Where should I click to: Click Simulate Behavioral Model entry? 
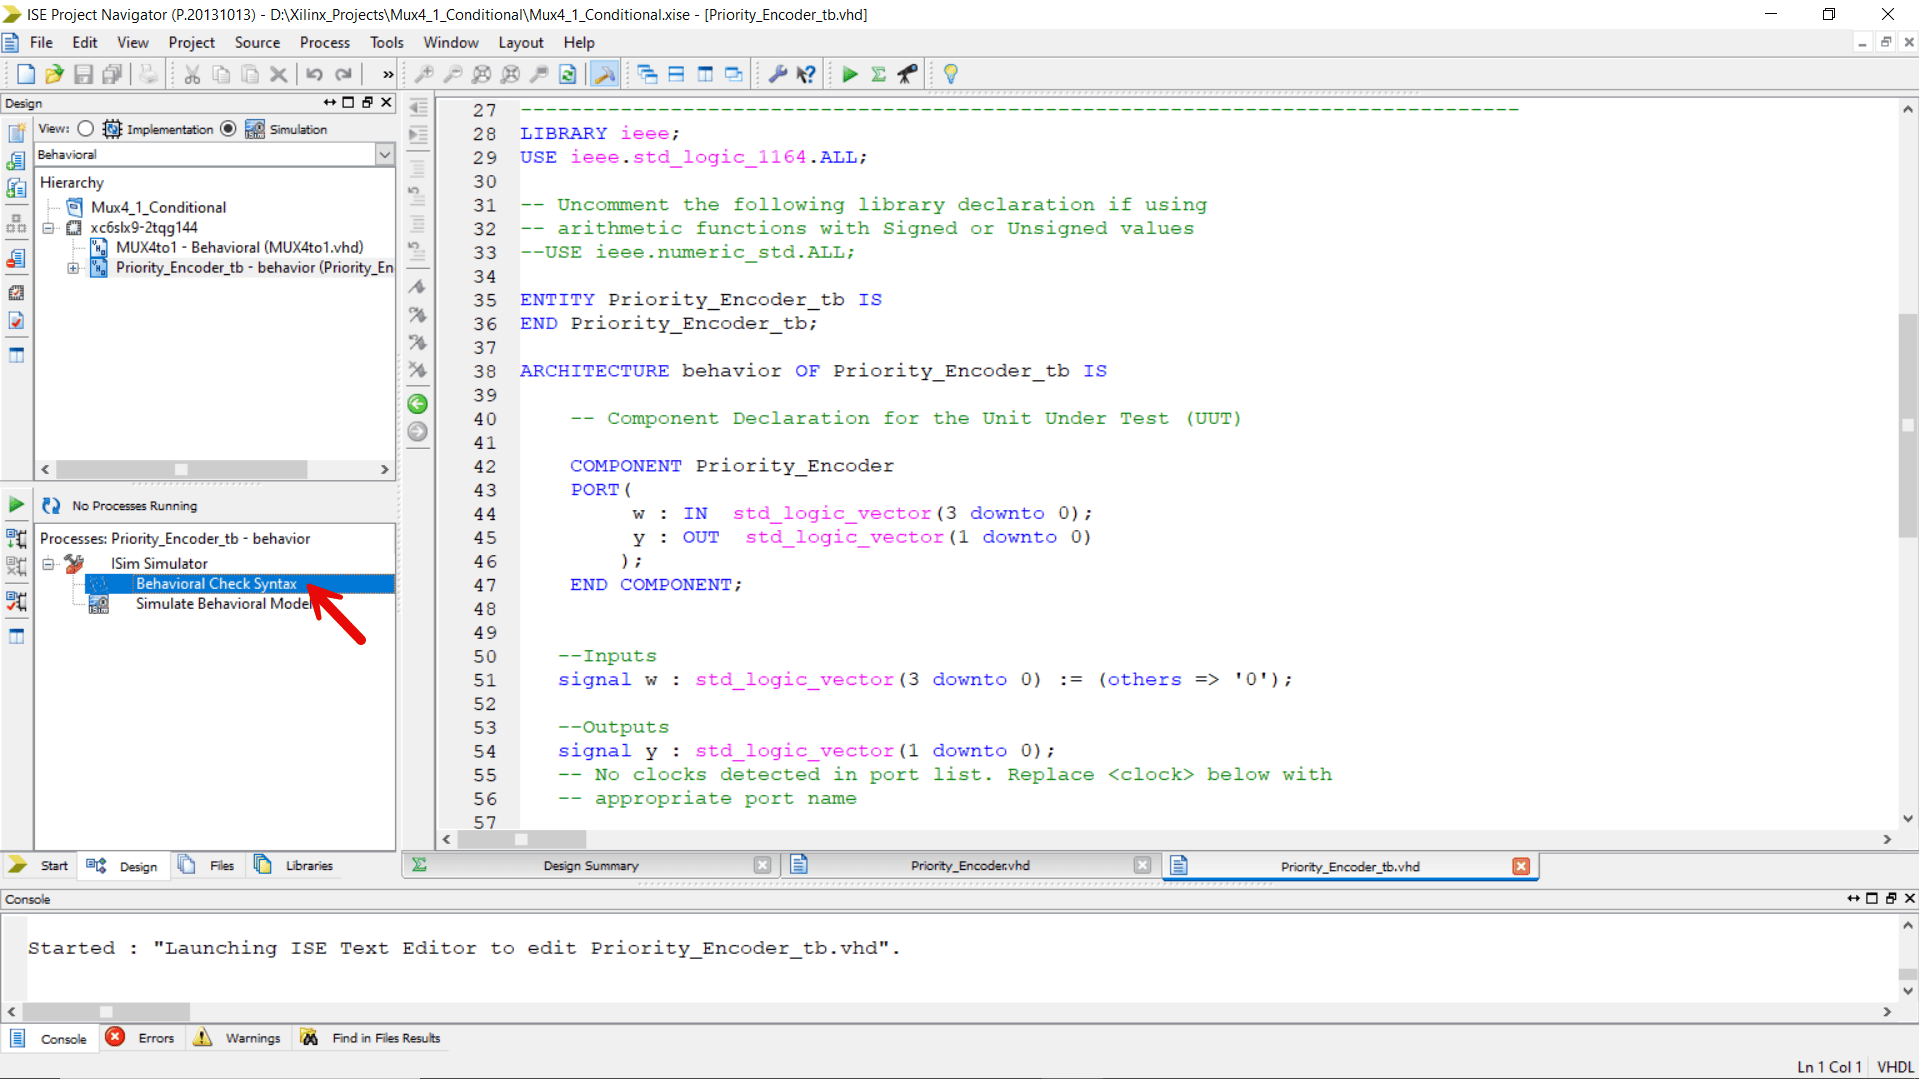[x=224, y=604]
